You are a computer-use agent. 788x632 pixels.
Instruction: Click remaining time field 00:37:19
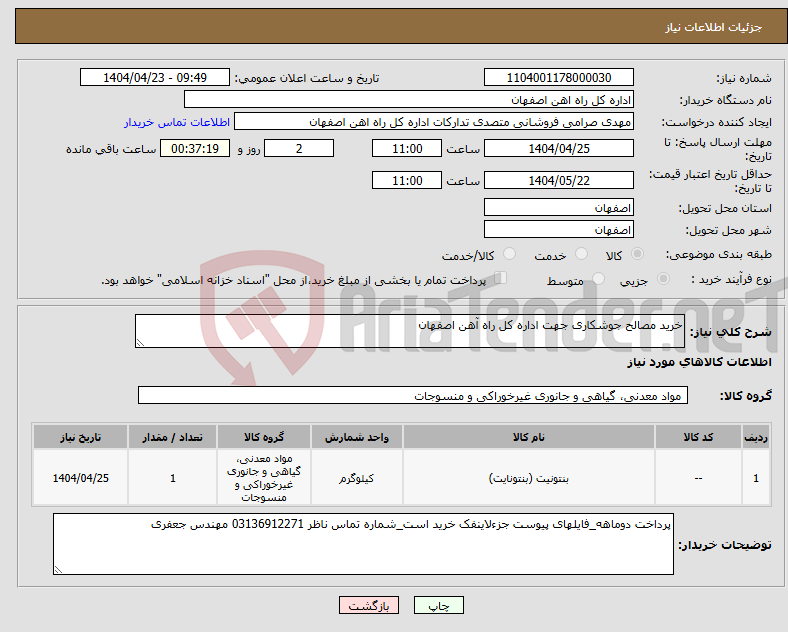point(195,149)
